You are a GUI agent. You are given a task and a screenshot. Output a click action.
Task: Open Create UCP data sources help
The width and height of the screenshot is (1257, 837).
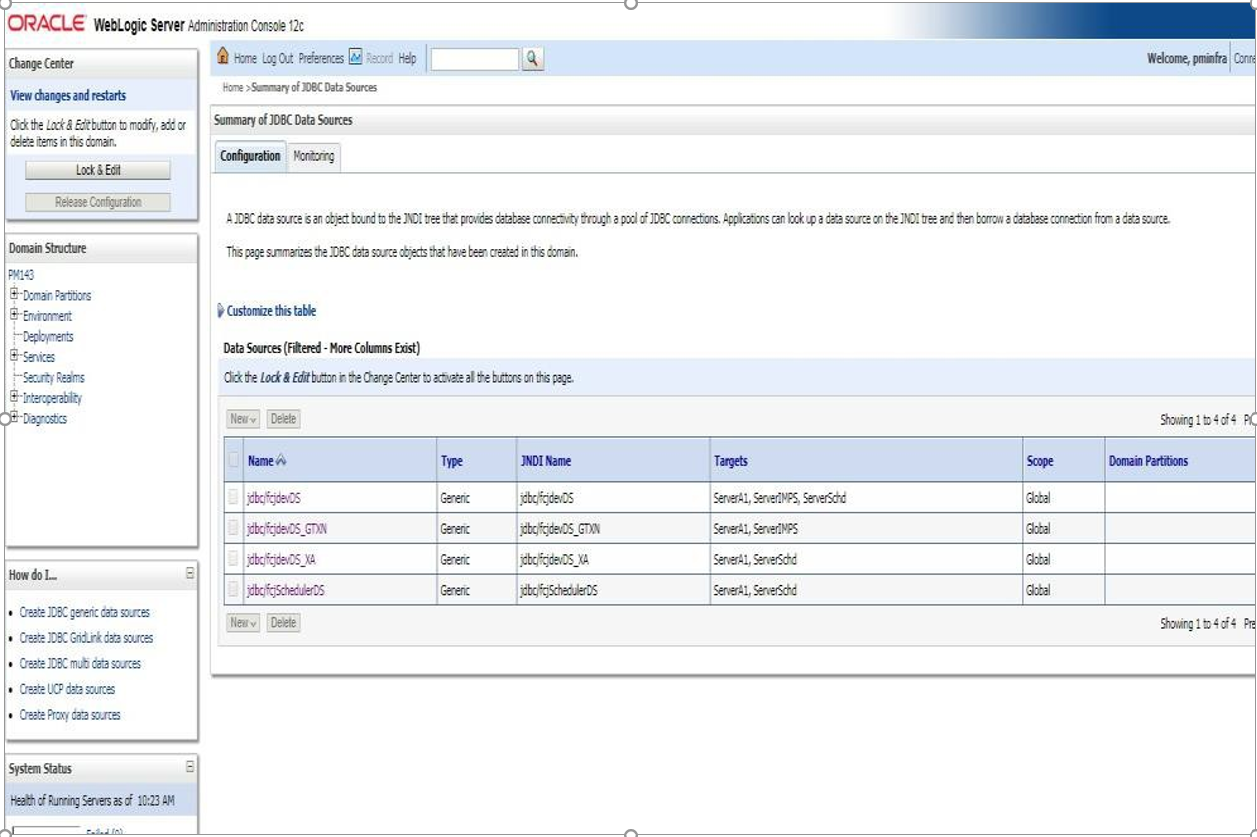click(68, 689)
